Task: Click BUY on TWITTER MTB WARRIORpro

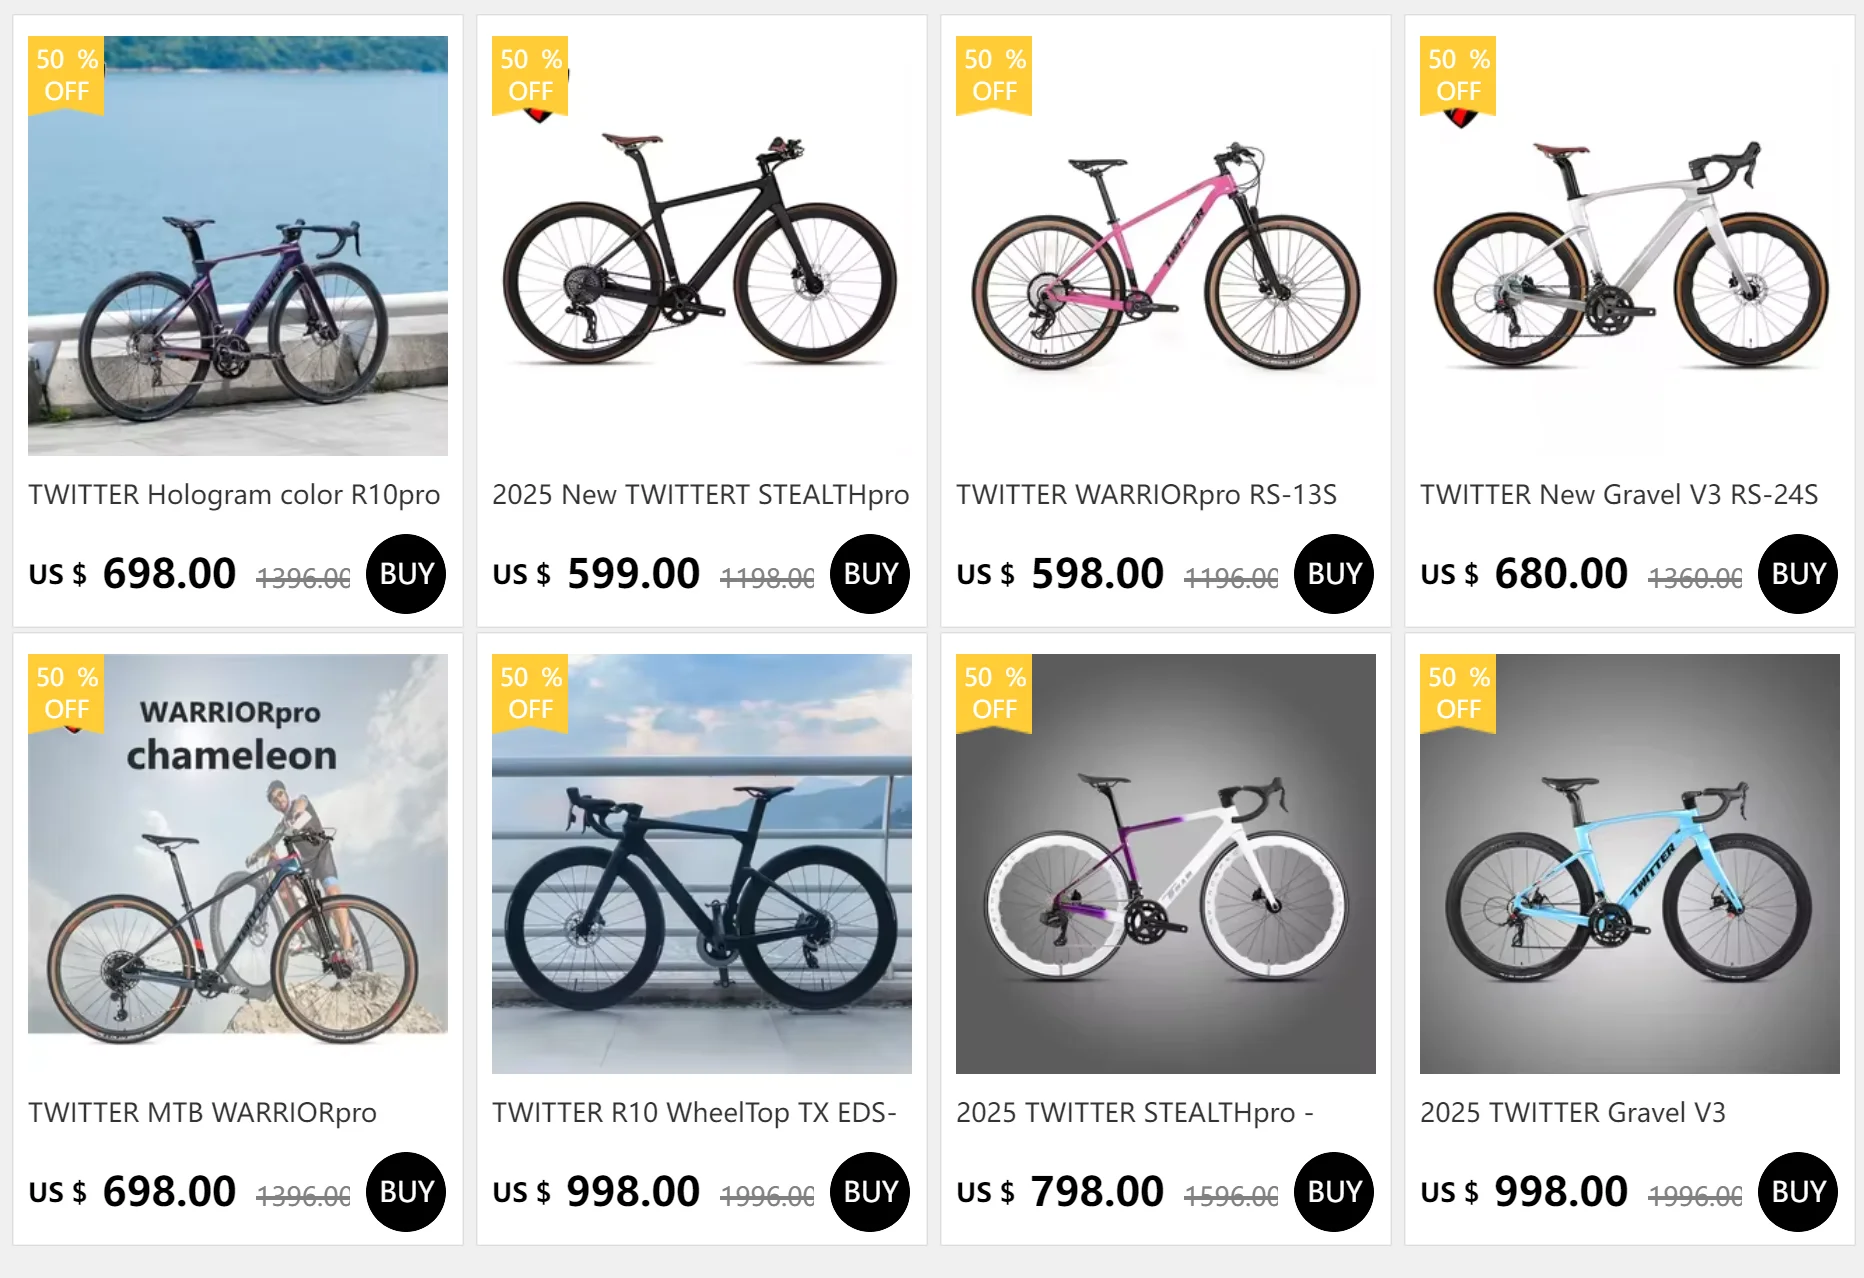Action: (x=406, y=1192)
